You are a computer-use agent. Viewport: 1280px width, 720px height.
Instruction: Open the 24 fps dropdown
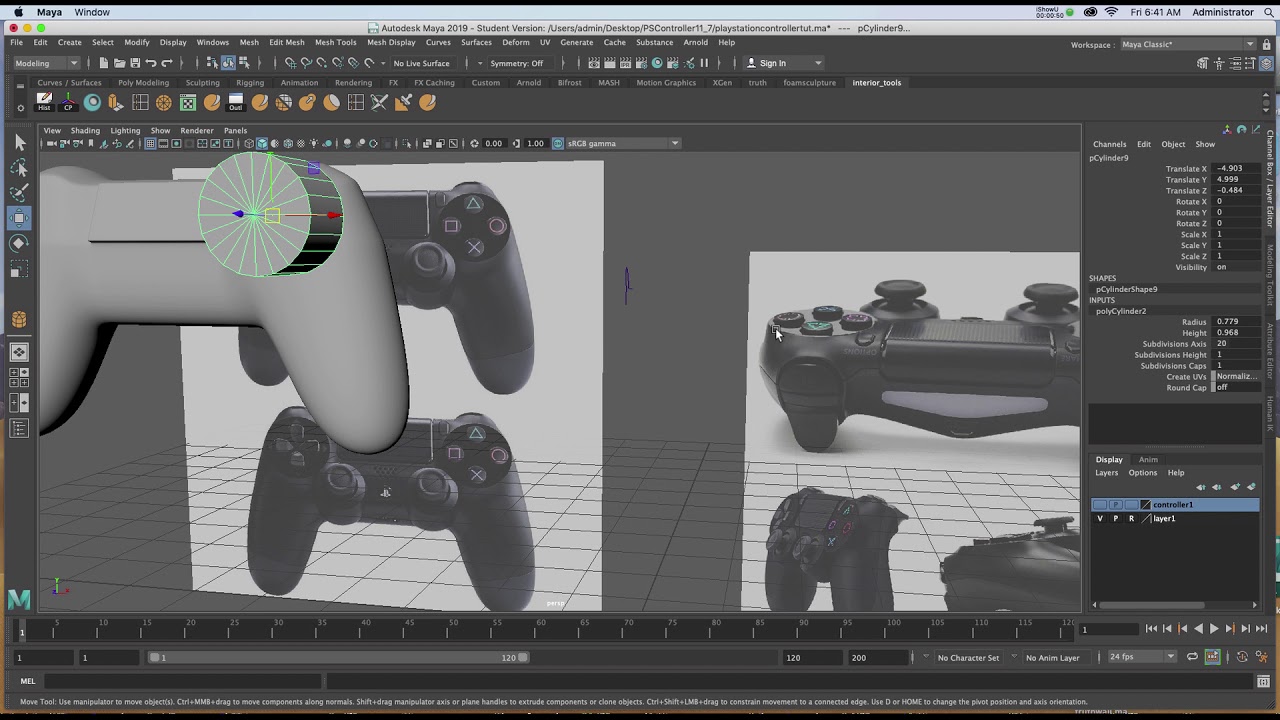[x=1141, y=657]
